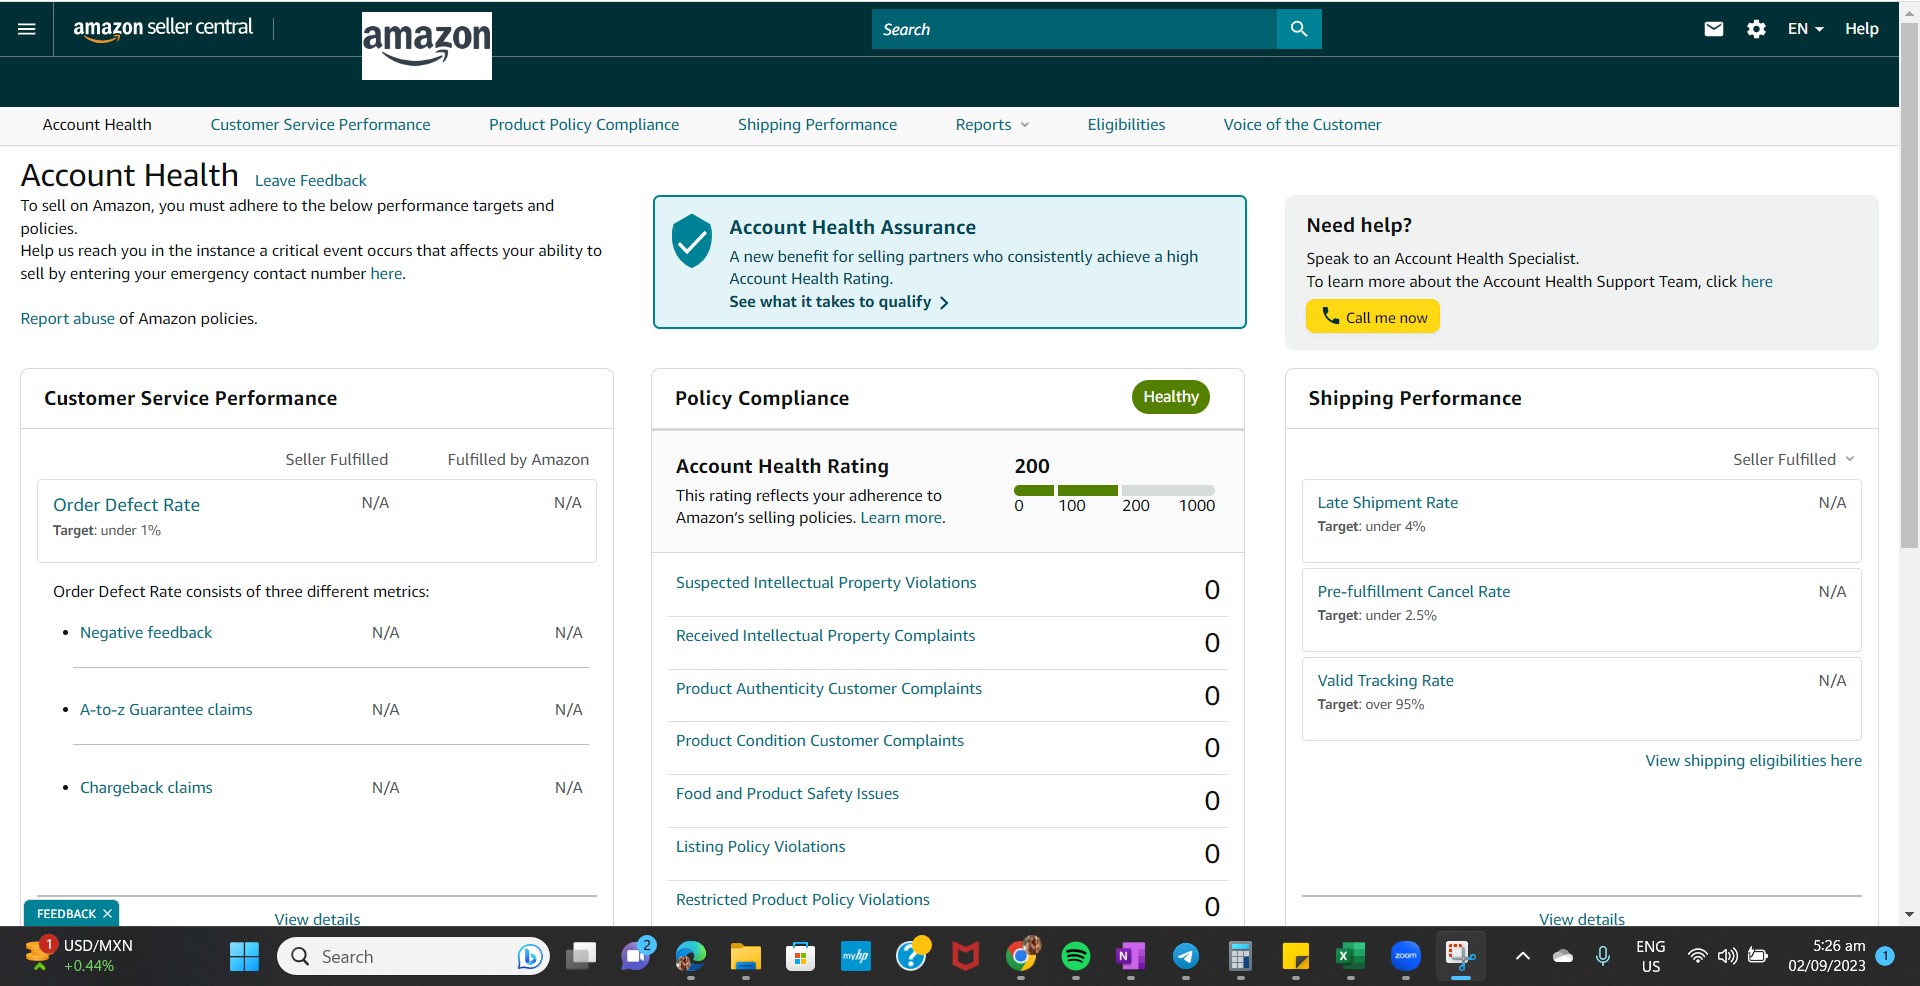Open OneNote from the taskbar
The image size is (1920, 986).
pos(1130,957)
